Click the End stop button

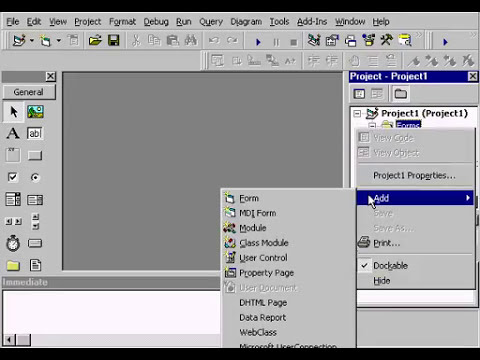[294, 42]
